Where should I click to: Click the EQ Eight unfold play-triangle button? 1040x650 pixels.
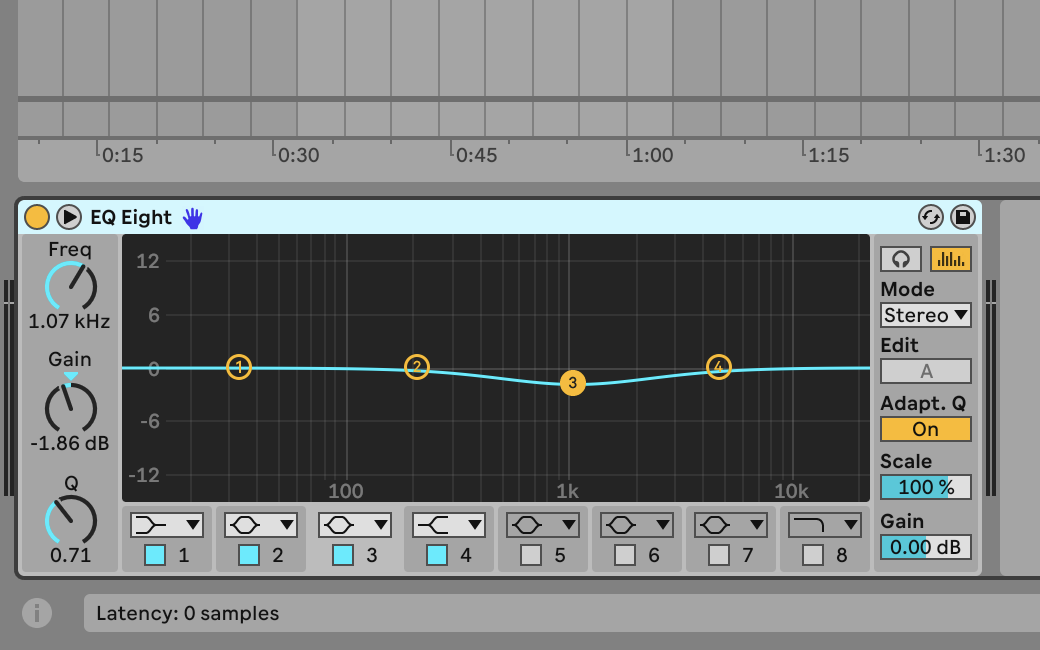pos(69,217)
